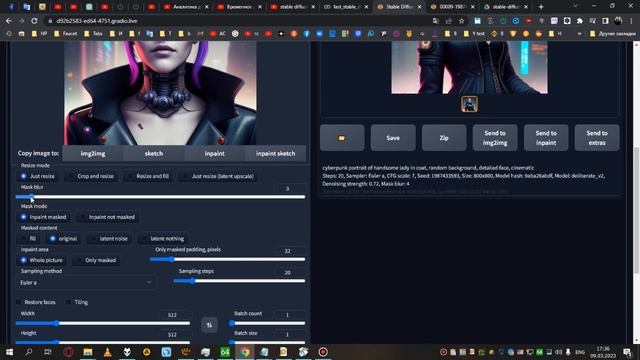Switch to the Stable Diffusion active tab

tap(399, 7)
